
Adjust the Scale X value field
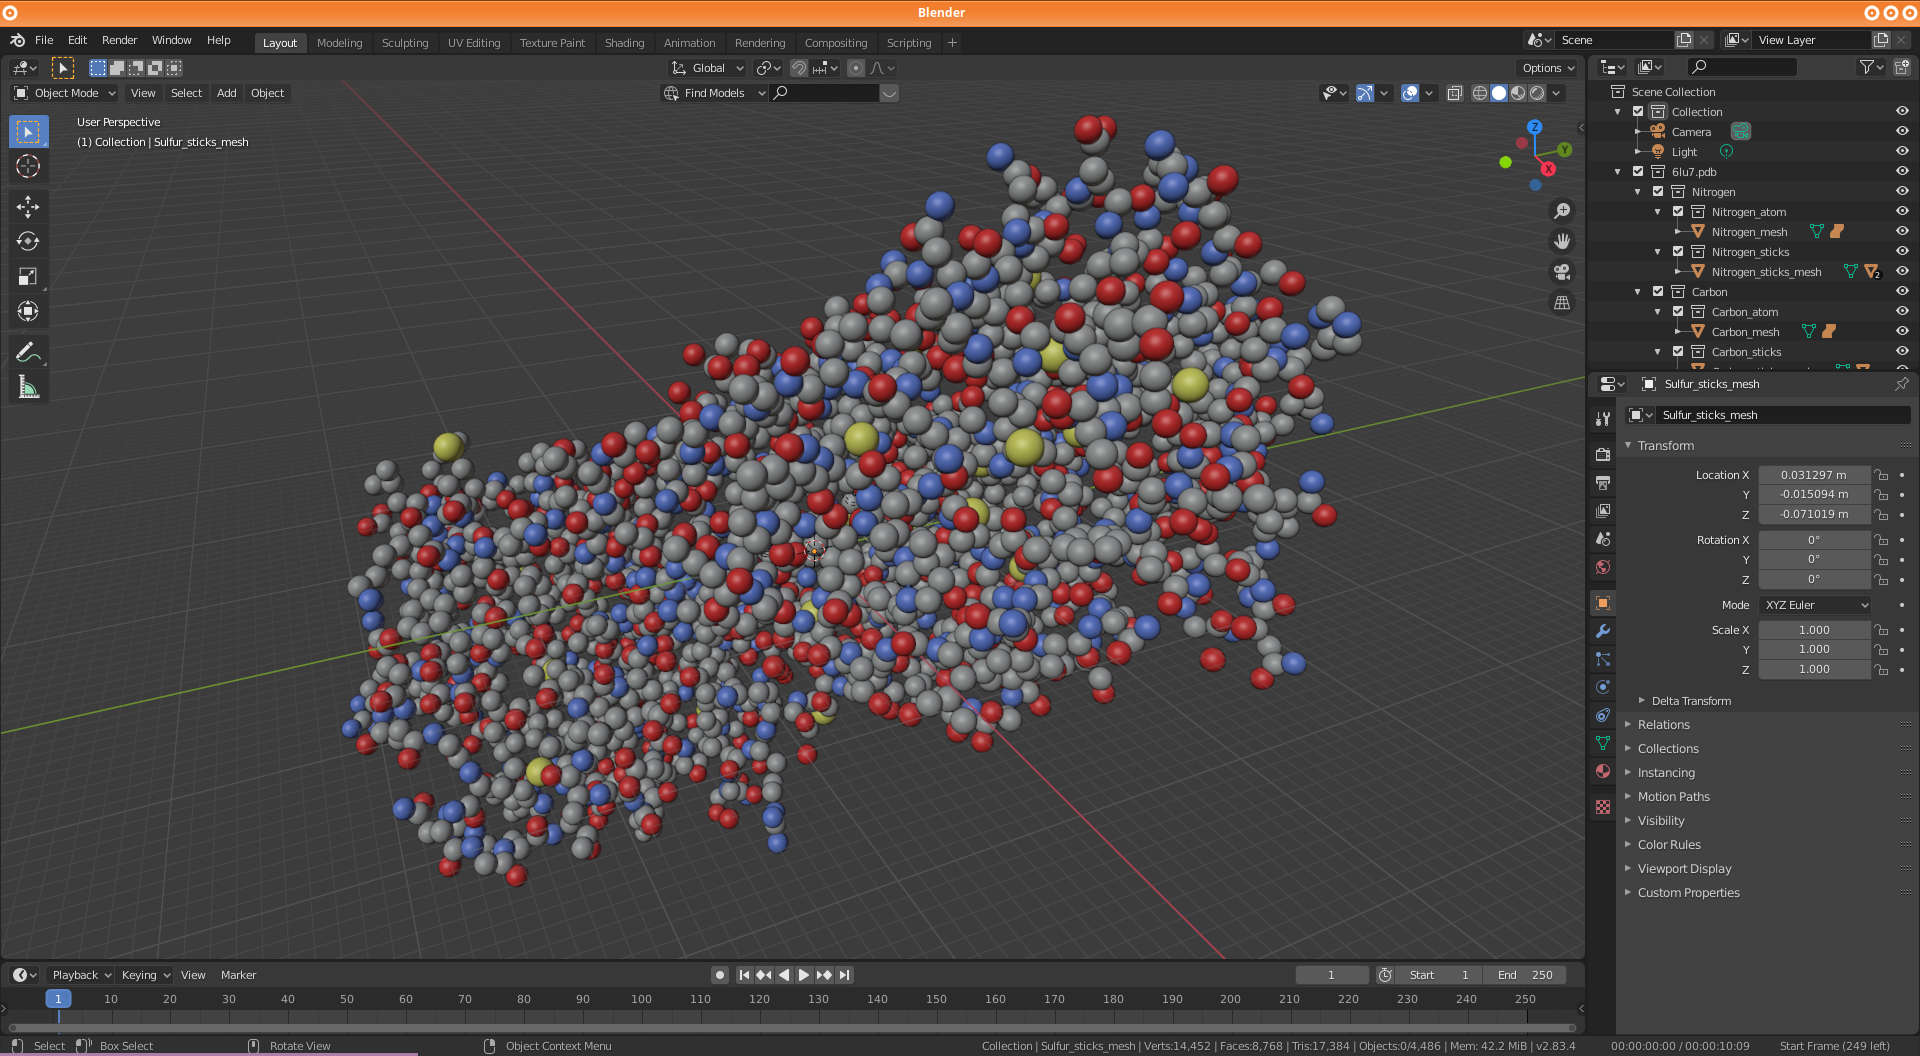click(x=1814, y=630)
